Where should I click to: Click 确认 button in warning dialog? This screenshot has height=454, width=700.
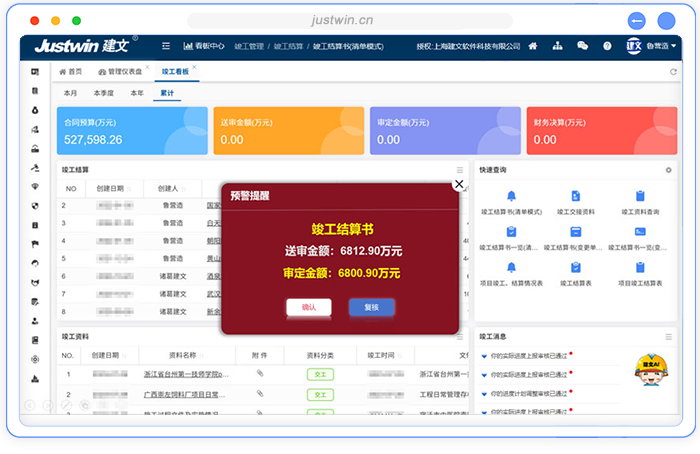coord(308,307)
